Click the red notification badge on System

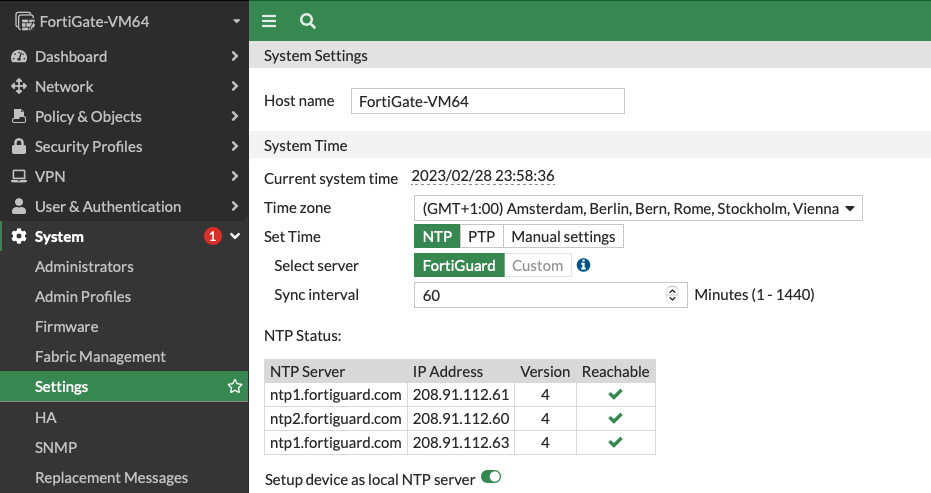(212, 237)
